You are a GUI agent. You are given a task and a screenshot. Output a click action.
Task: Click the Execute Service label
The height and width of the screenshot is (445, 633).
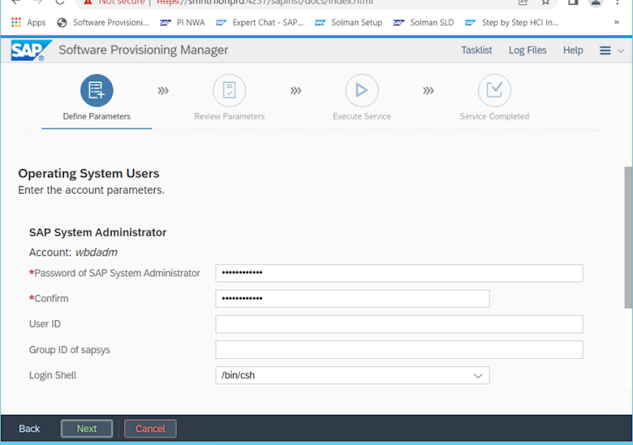tap(362, 116)
